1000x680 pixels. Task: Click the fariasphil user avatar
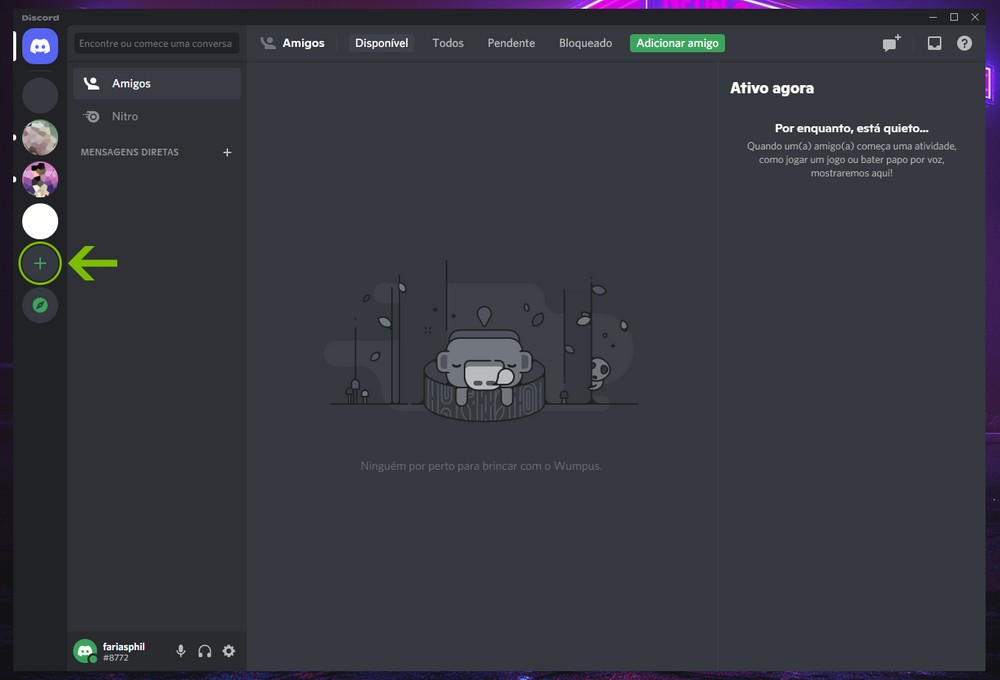[85, 651]
